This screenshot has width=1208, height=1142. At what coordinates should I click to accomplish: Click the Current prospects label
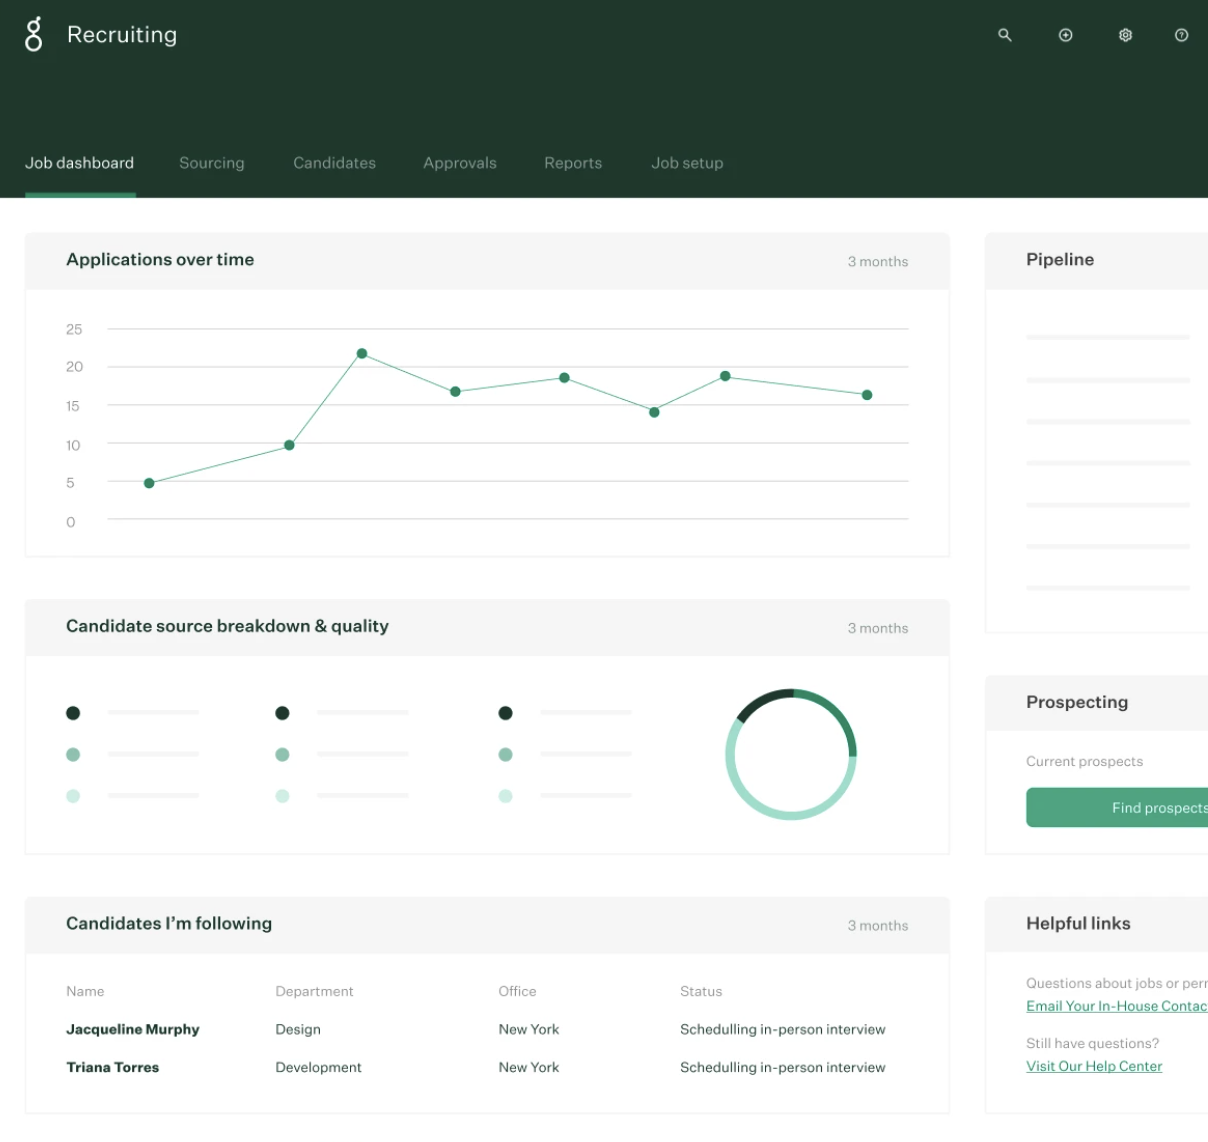[1084, 761]
